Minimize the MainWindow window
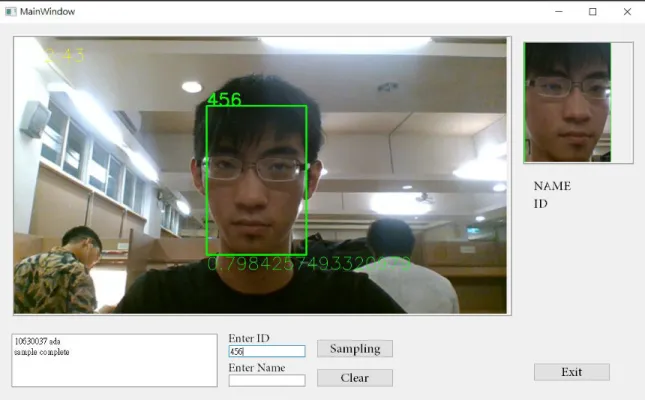Image resolution: width=645 pixels, height=400 pixels. 559,12
